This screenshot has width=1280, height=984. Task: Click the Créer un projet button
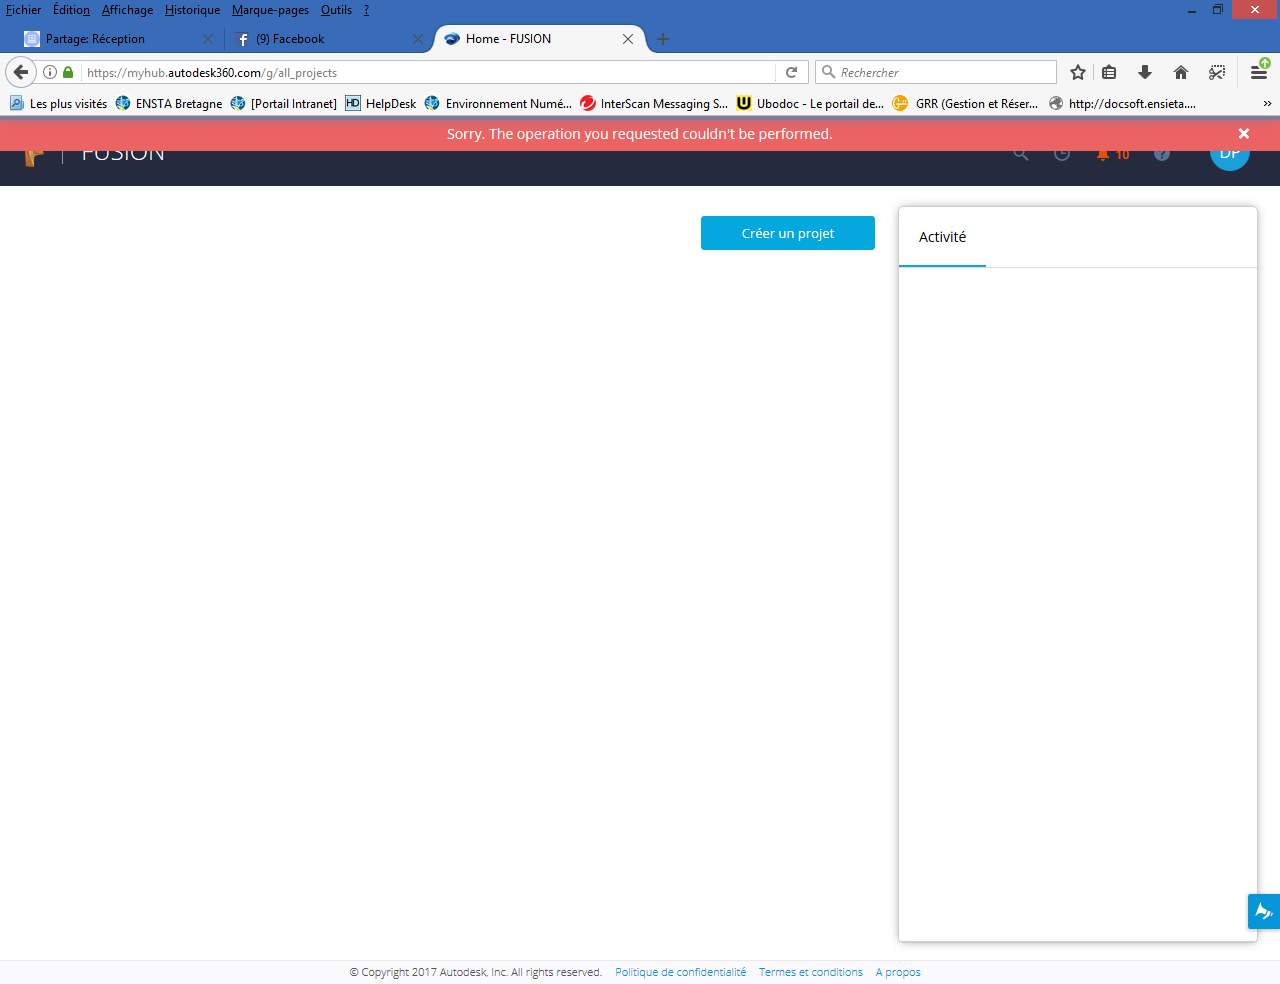pos(787,233)
